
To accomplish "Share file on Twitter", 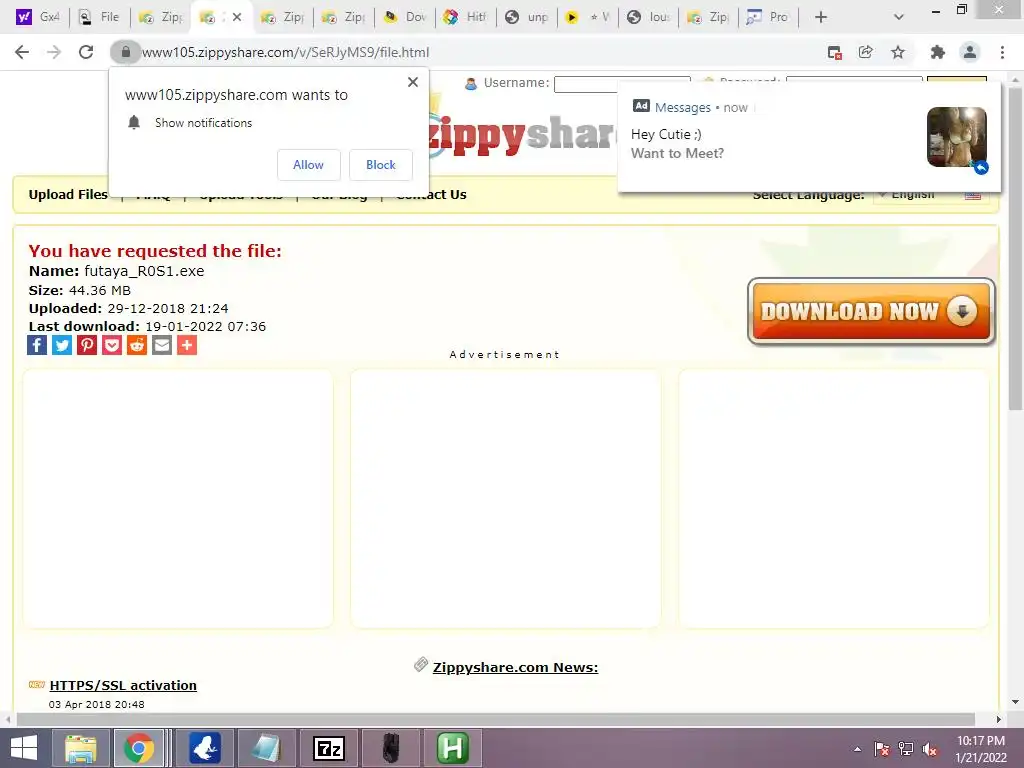I will (x=62, y=345).
